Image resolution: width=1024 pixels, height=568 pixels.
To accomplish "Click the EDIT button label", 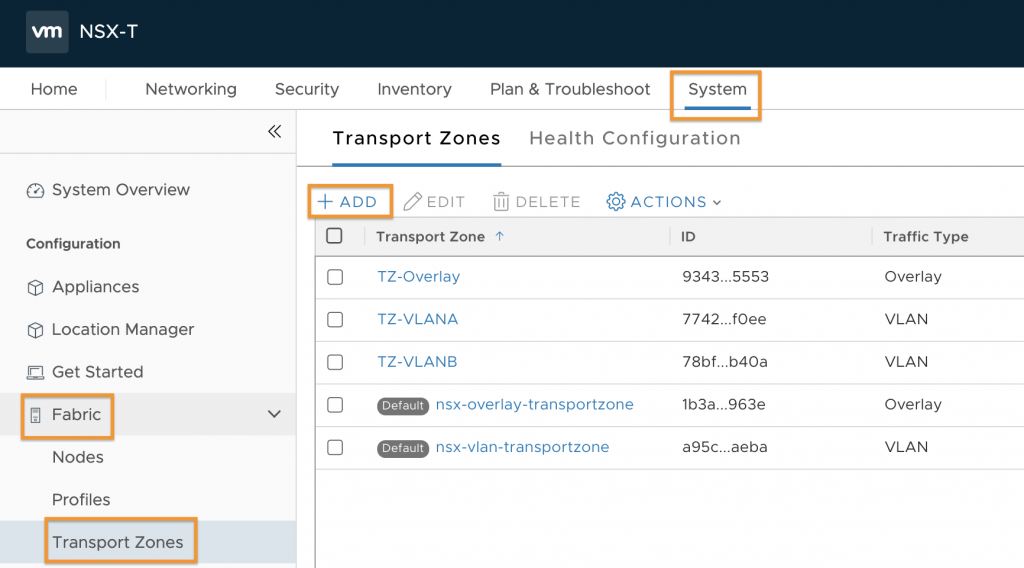I will [x=446, y=202].
